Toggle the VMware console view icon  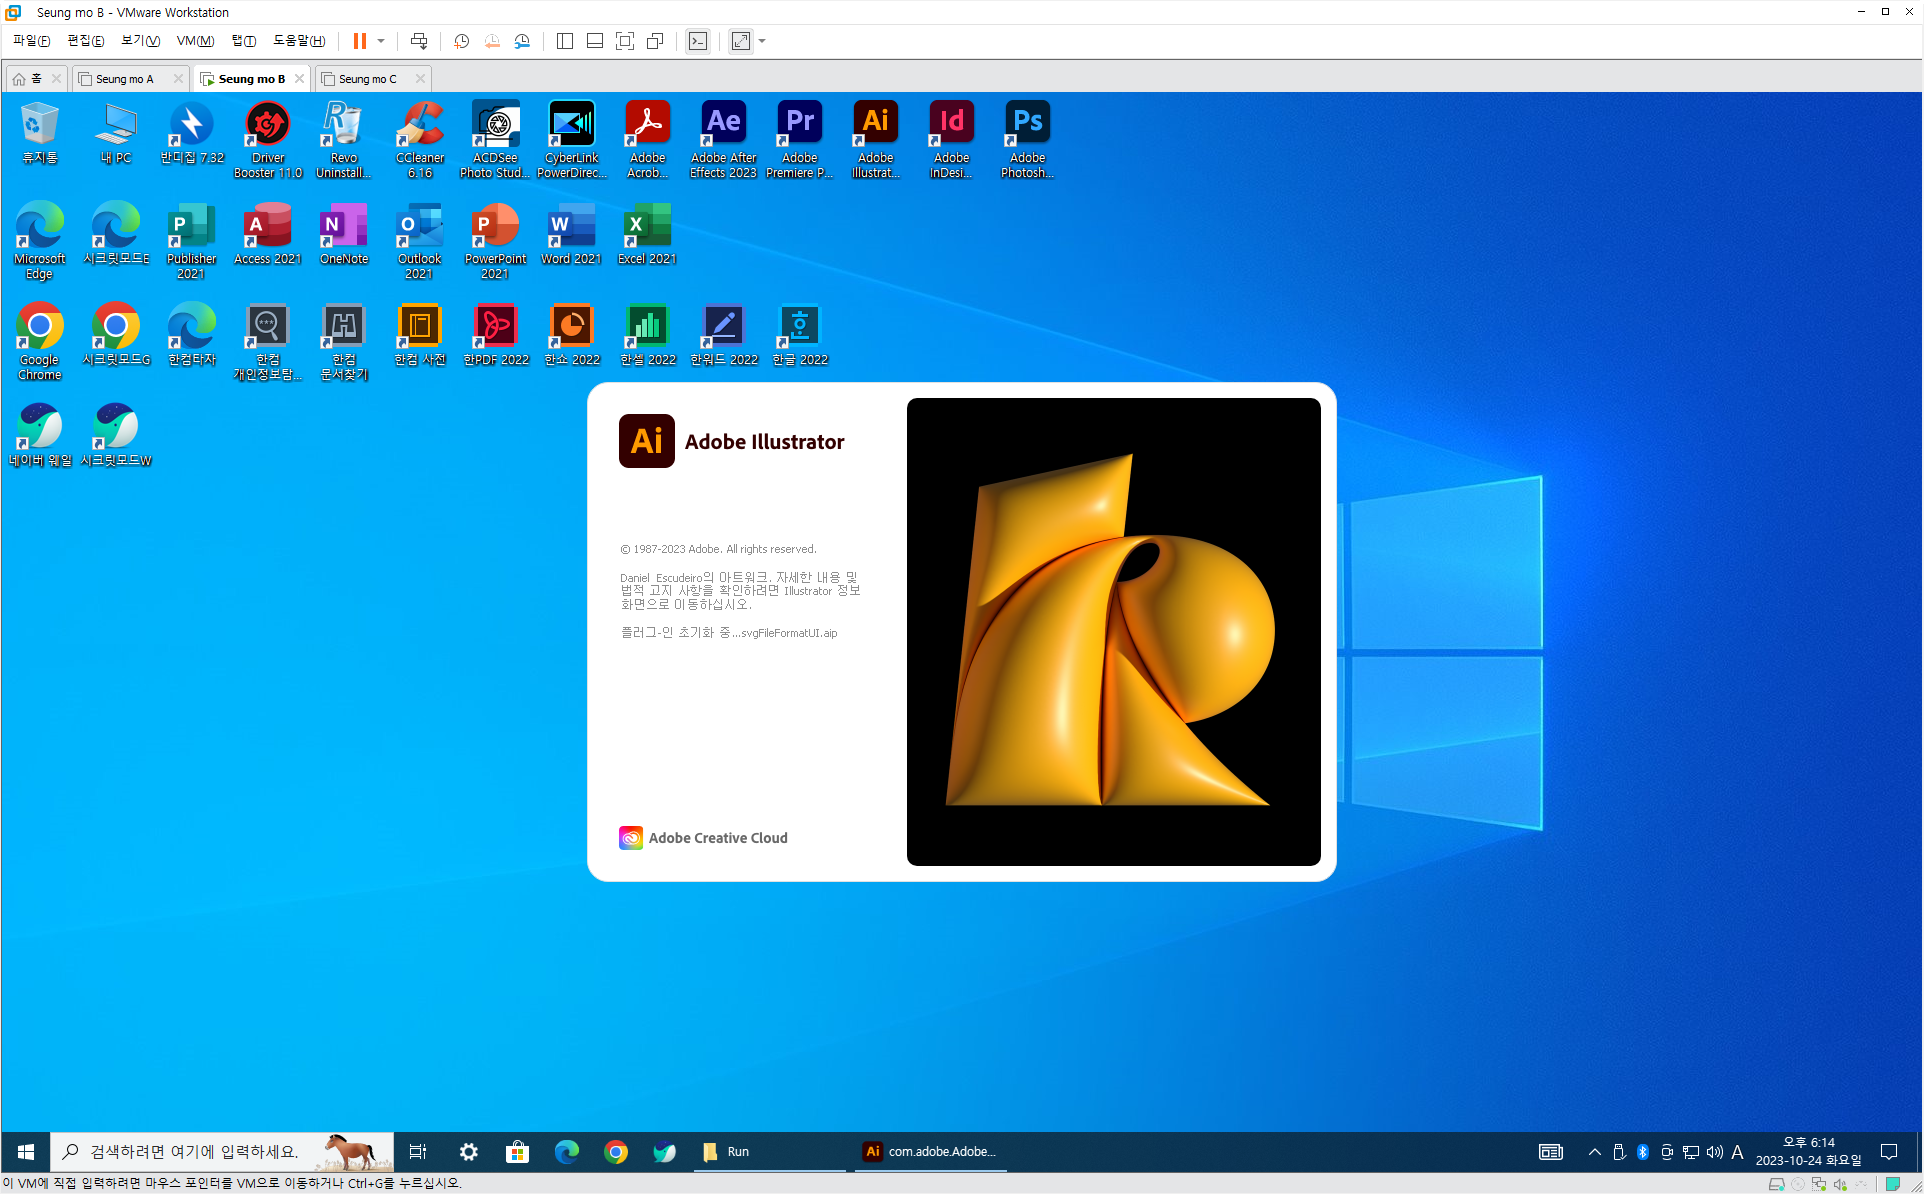(x=698, y=41)
